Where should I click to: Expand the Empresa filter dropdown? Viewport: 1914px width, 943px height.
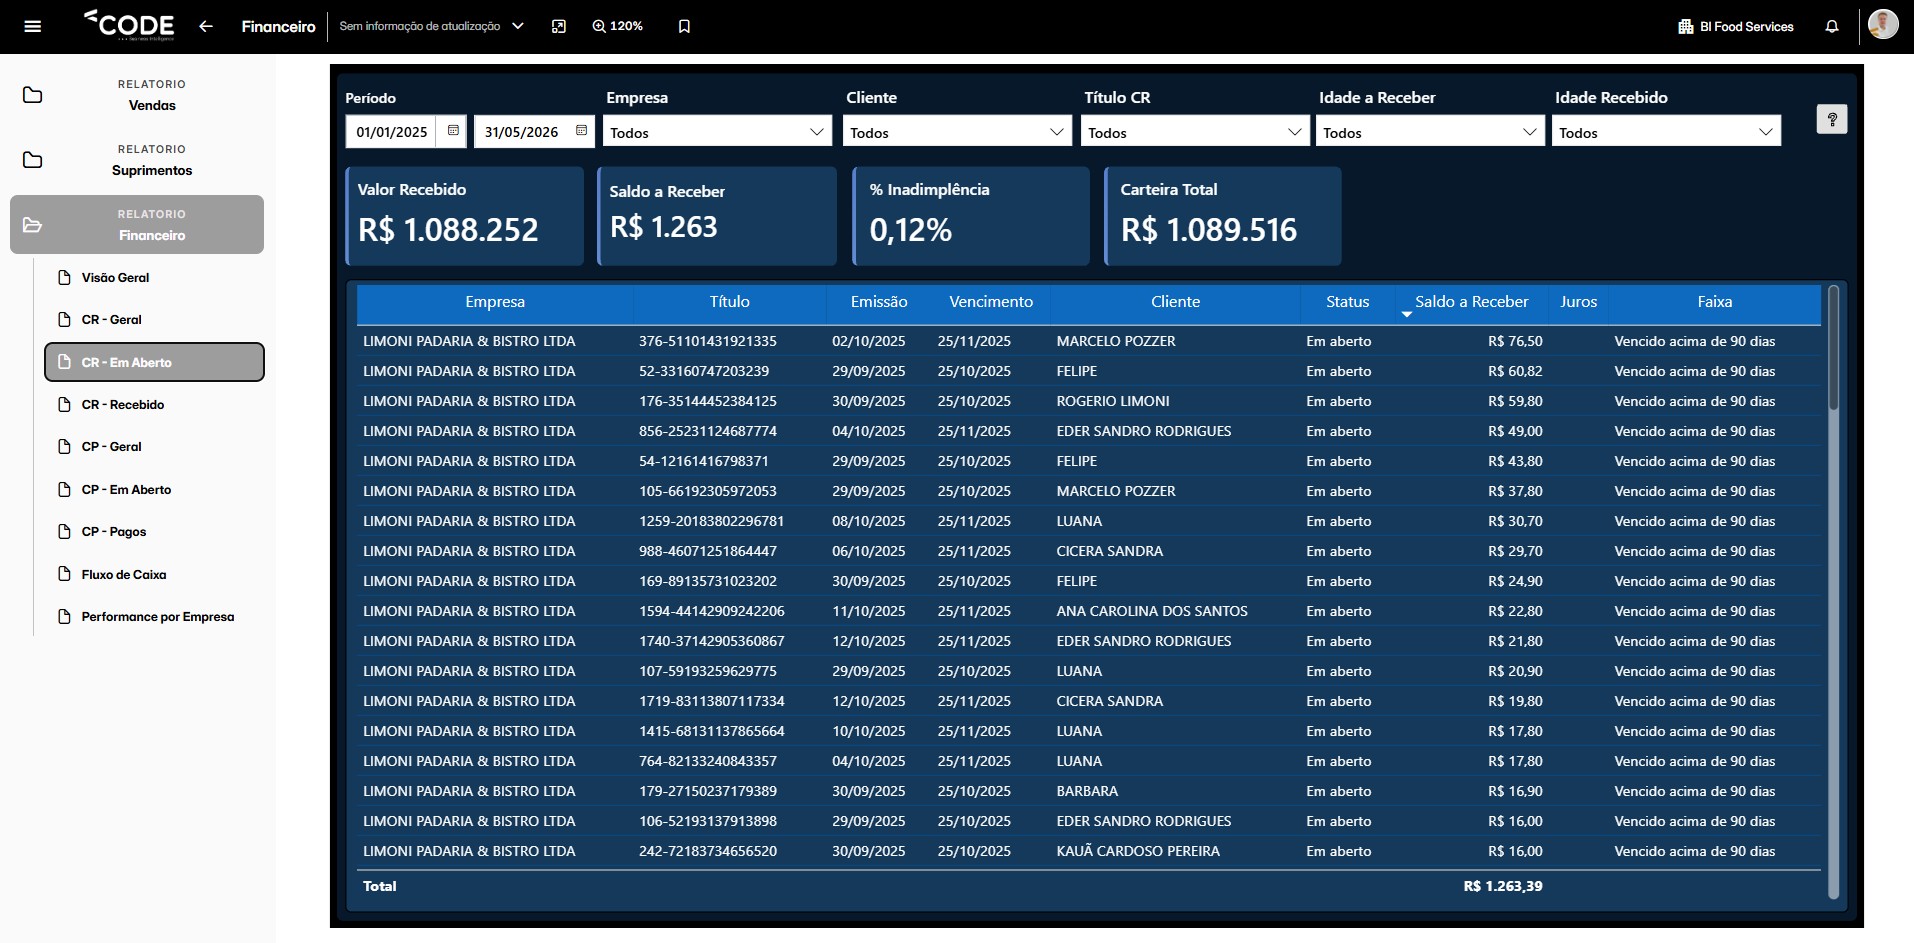coord(817,132)
